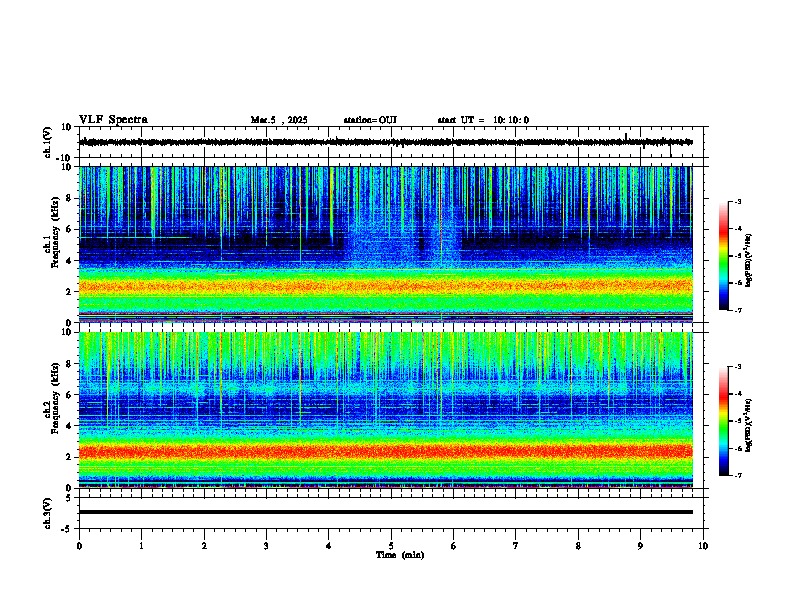Click the ch.2 "Frequency (kHz)" axis label
Screen dimensions: 792x612
click(x=55, y=398)
